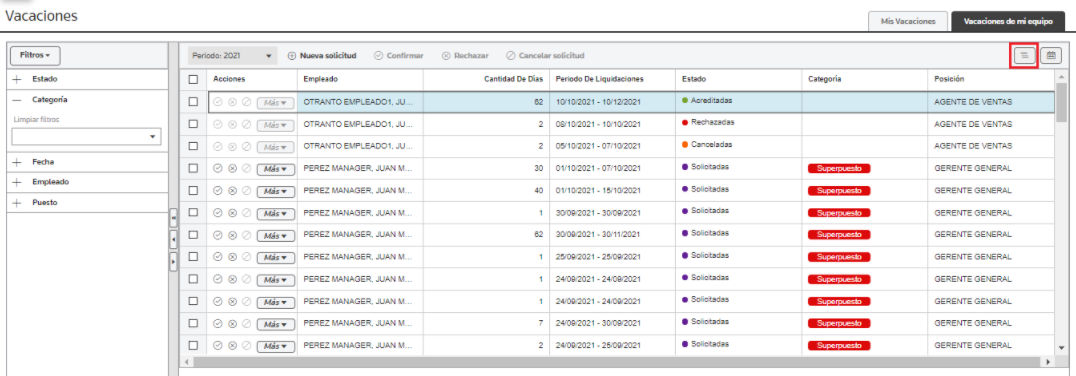Reject icon in the 40-day PEREZ MANAGER row
The height and width of the screenshot is (376, 1076).
click(x=232, y=191)
